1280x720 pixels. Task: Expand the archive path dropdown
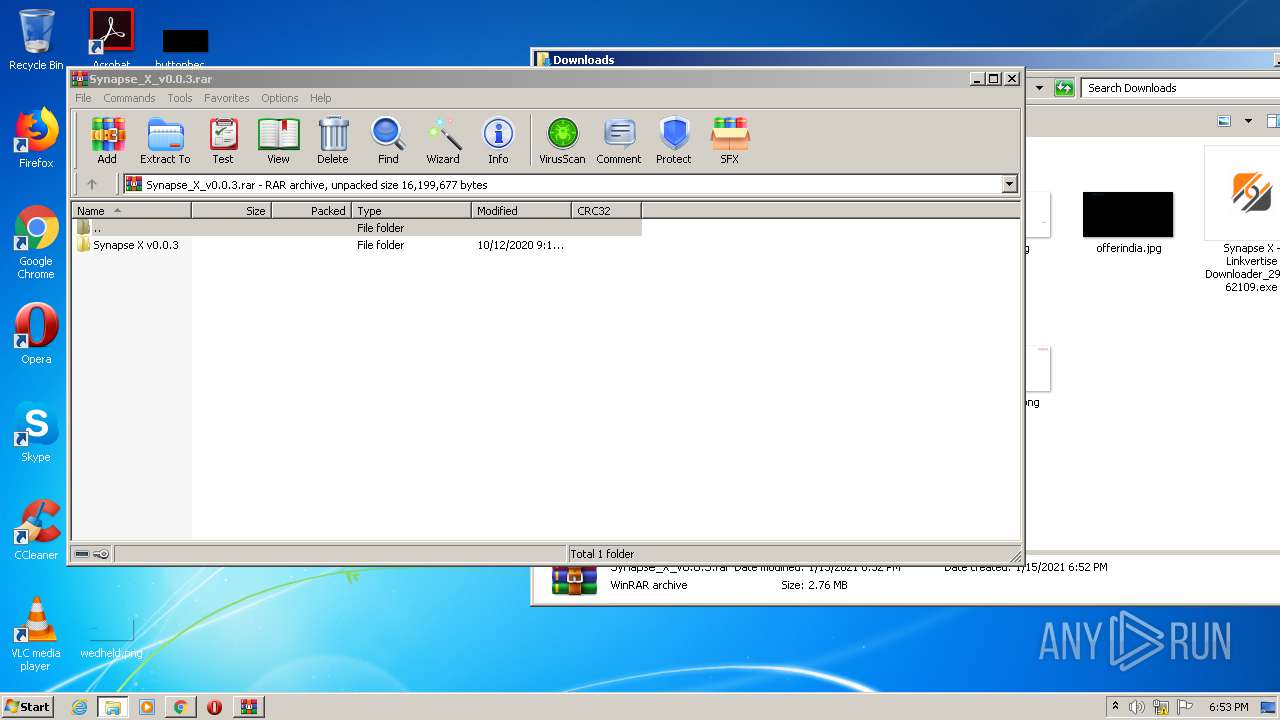point(1009,184)
